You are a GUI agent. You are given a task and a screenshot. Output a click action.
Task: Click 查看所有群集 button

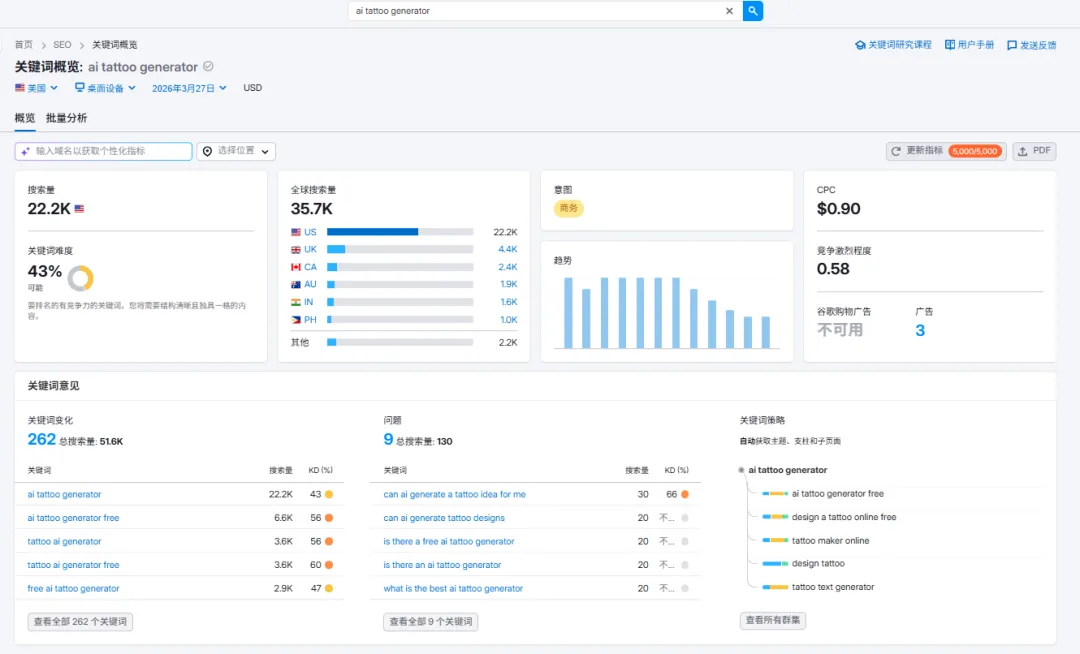773,620
